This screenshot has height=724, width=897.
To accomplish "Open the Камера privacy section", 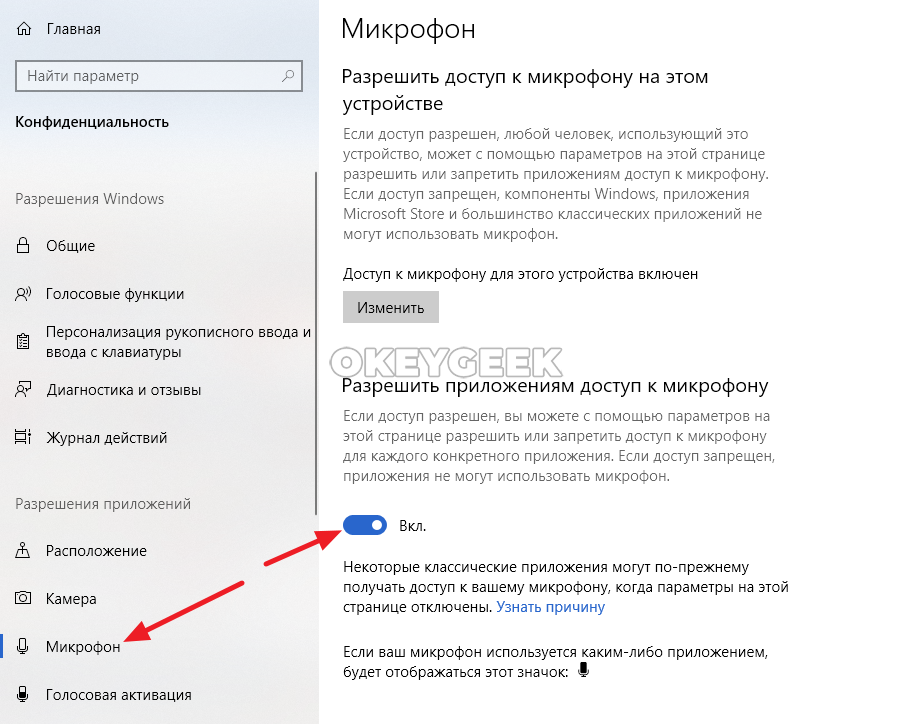I will coord(71,599).
